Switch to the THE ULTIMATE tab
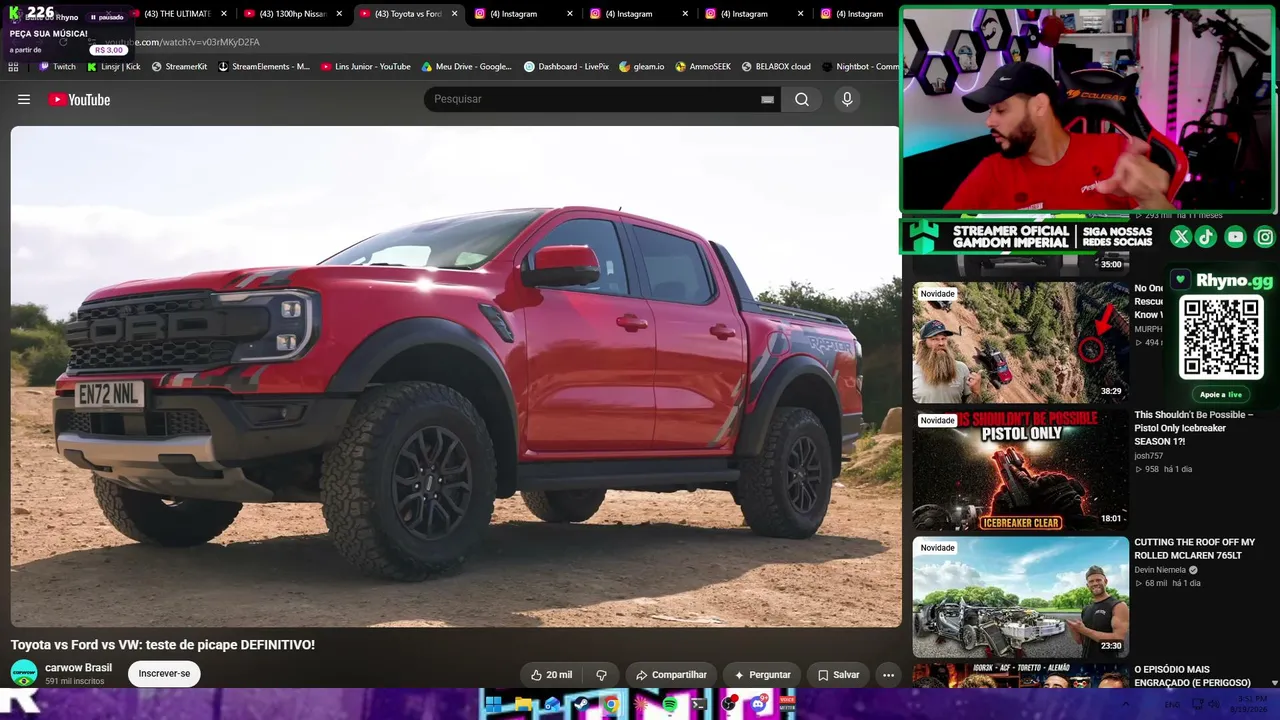The image size is (1280, 720). coord(178,14)
